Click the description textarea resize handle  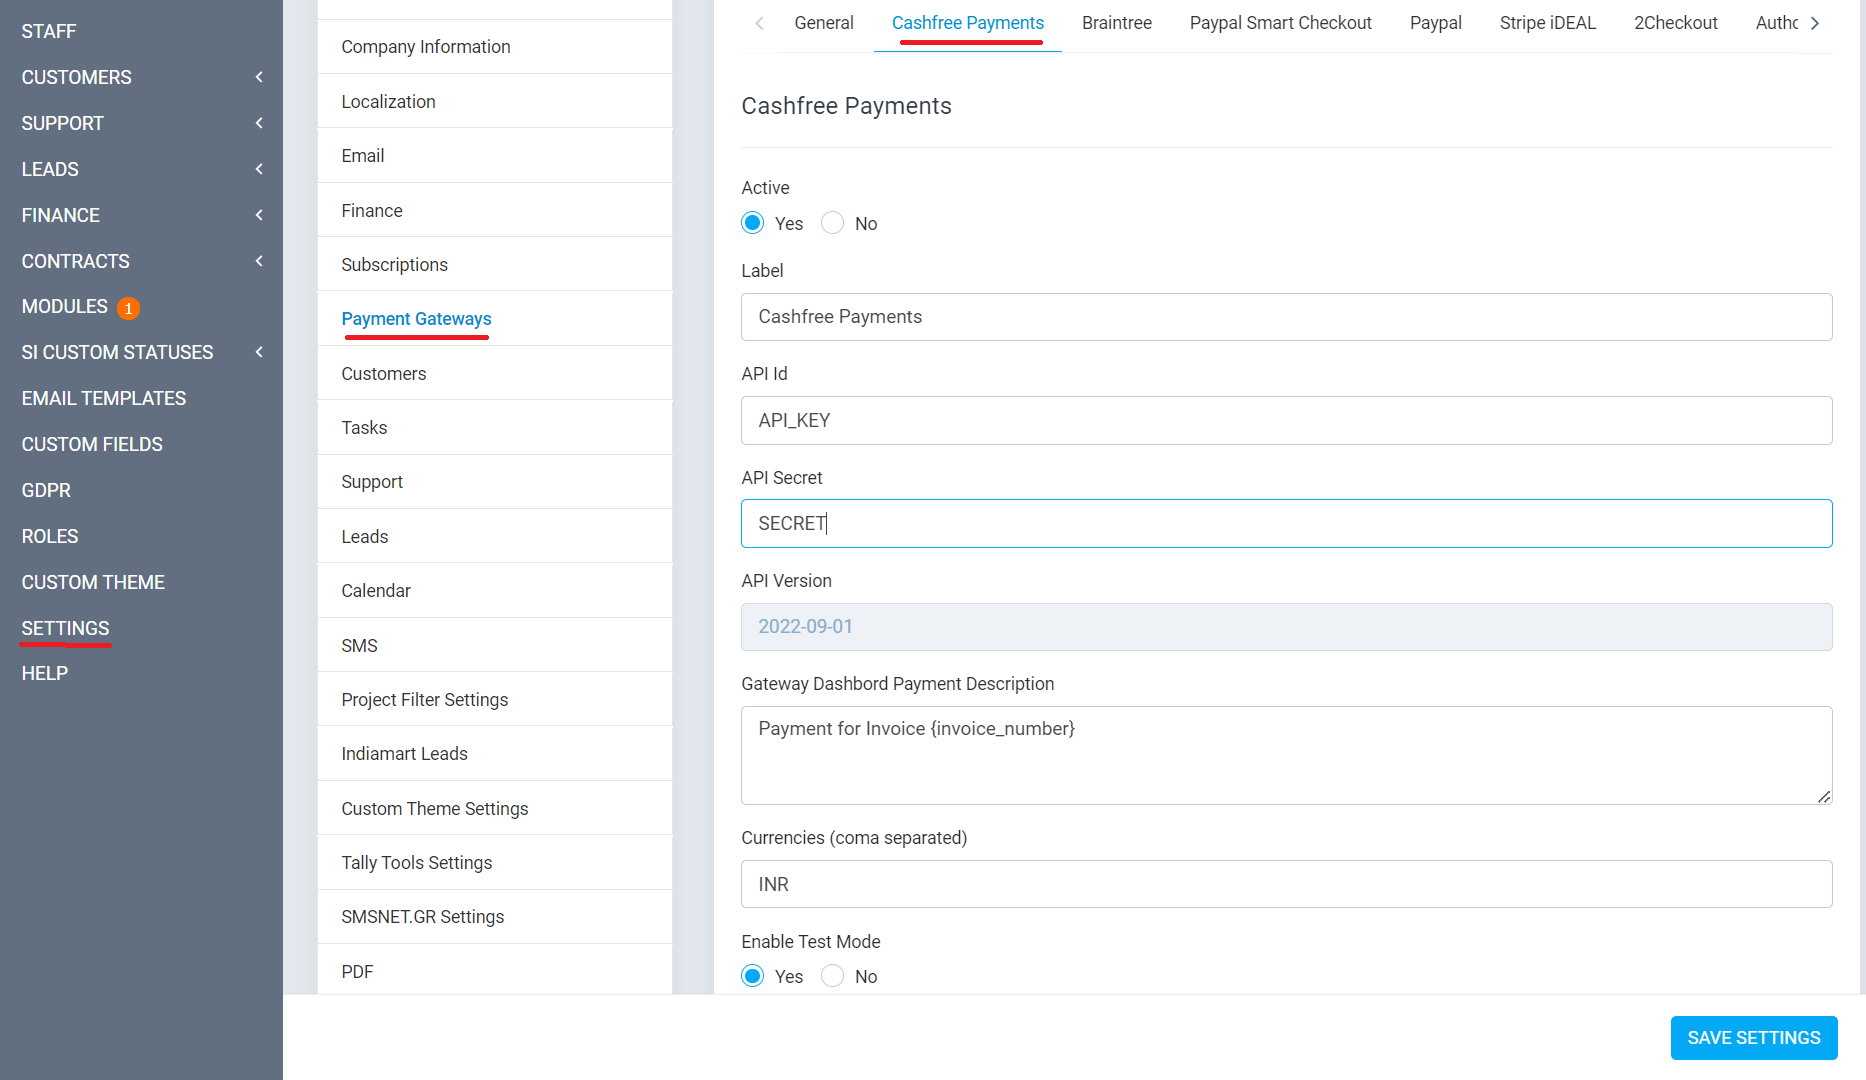point(1823,796)
